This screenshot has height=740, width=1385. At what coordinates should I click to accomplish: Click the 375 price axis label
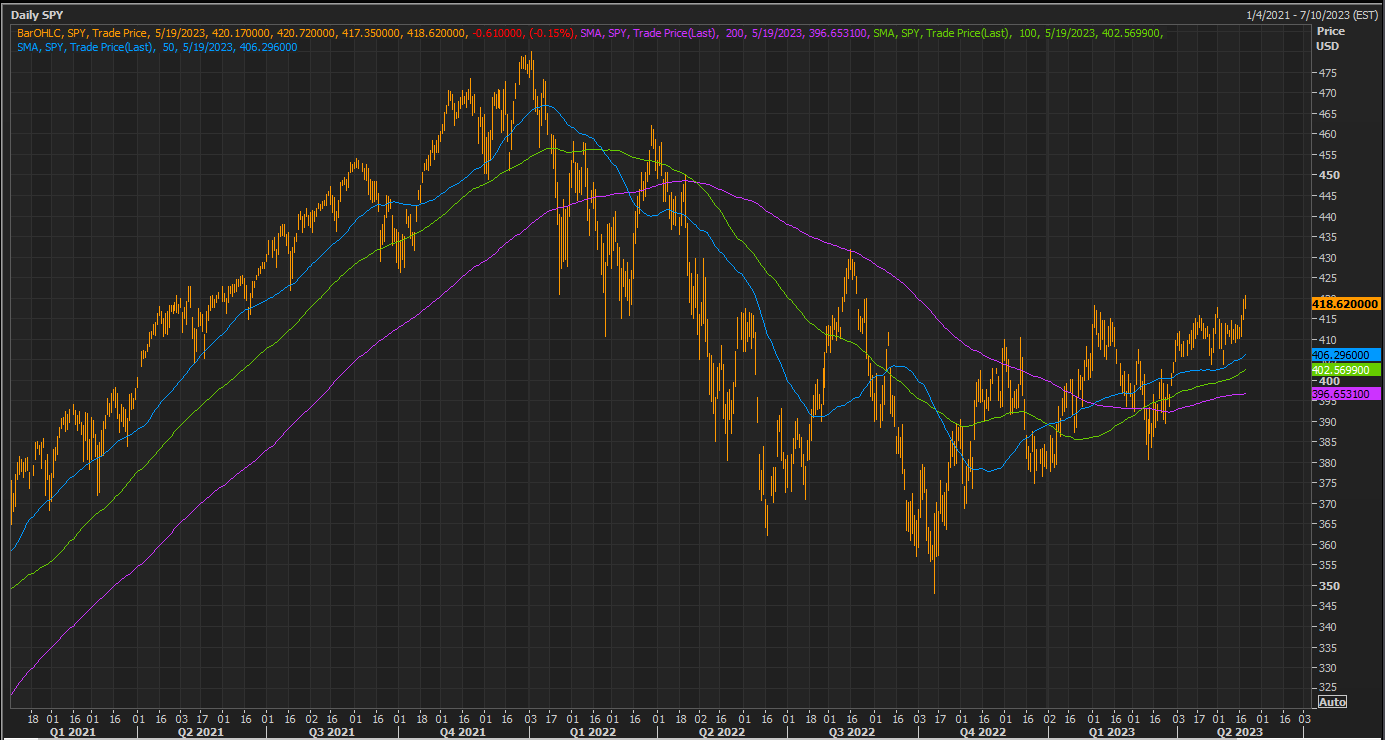pos(1326,483)
